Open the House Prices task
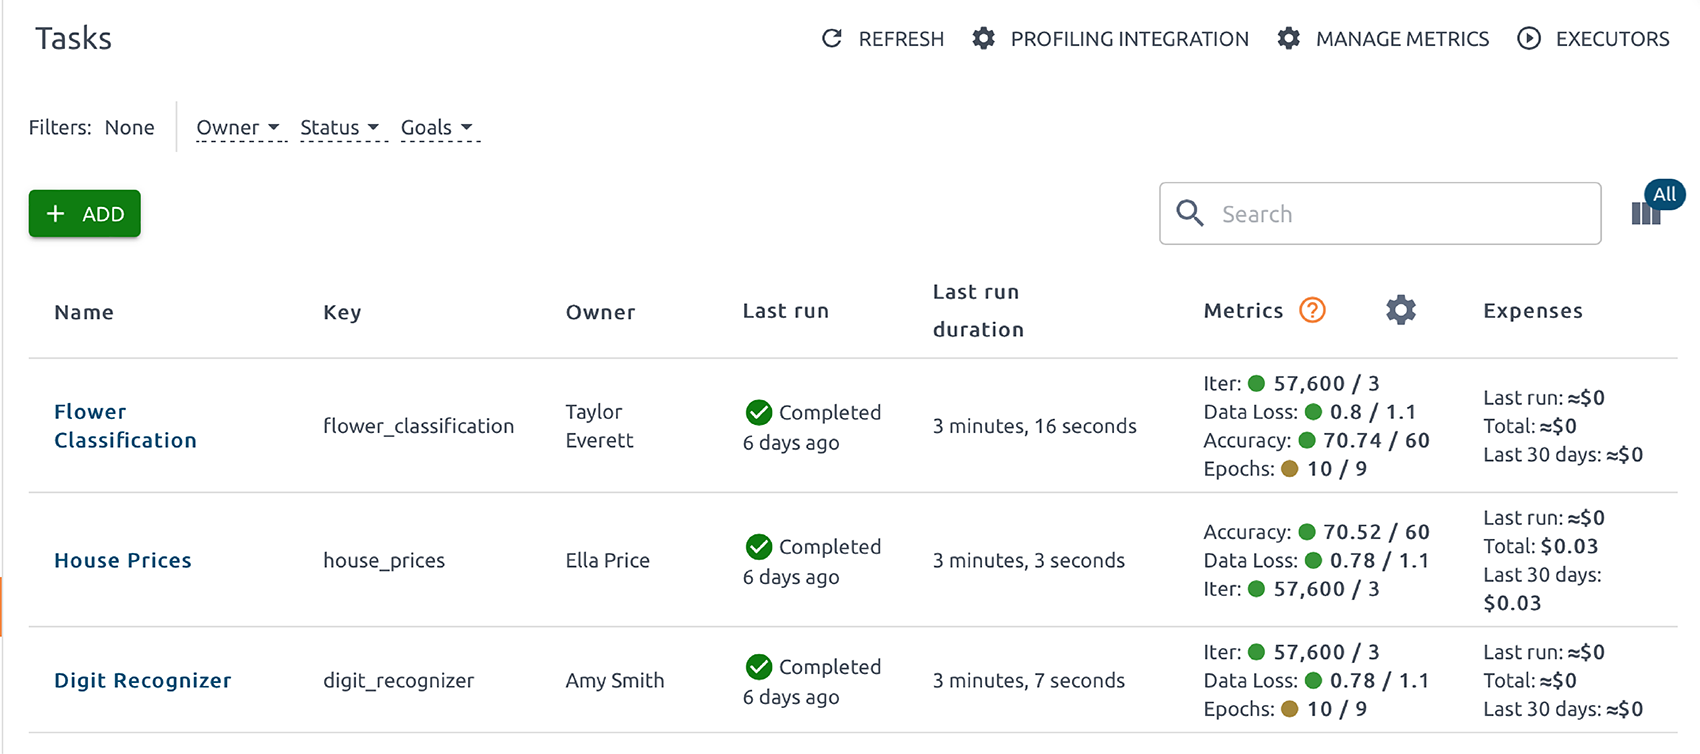Viewport: 1700px width, 754px height. coord(123,560)
